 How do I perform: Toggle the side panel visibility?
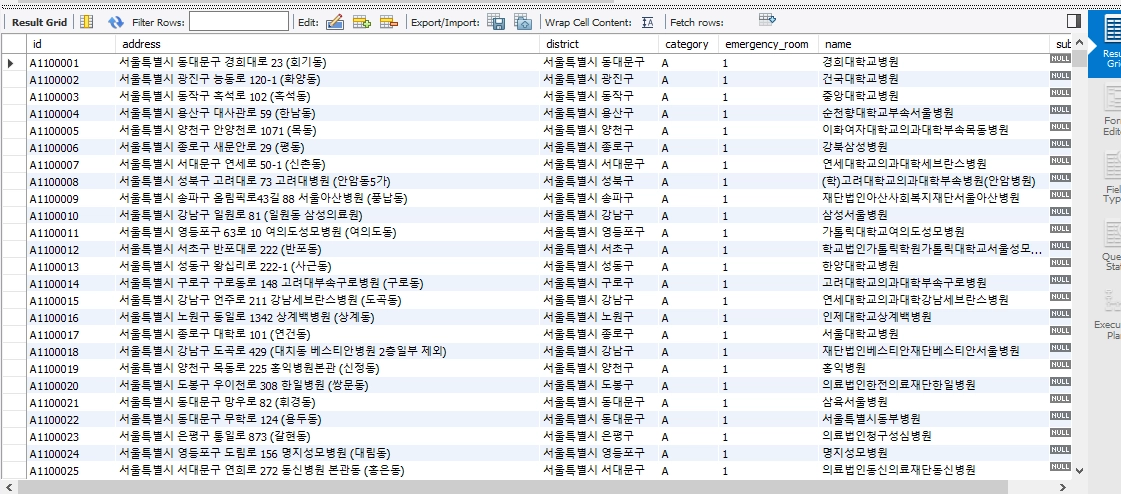click(1074, 21)
